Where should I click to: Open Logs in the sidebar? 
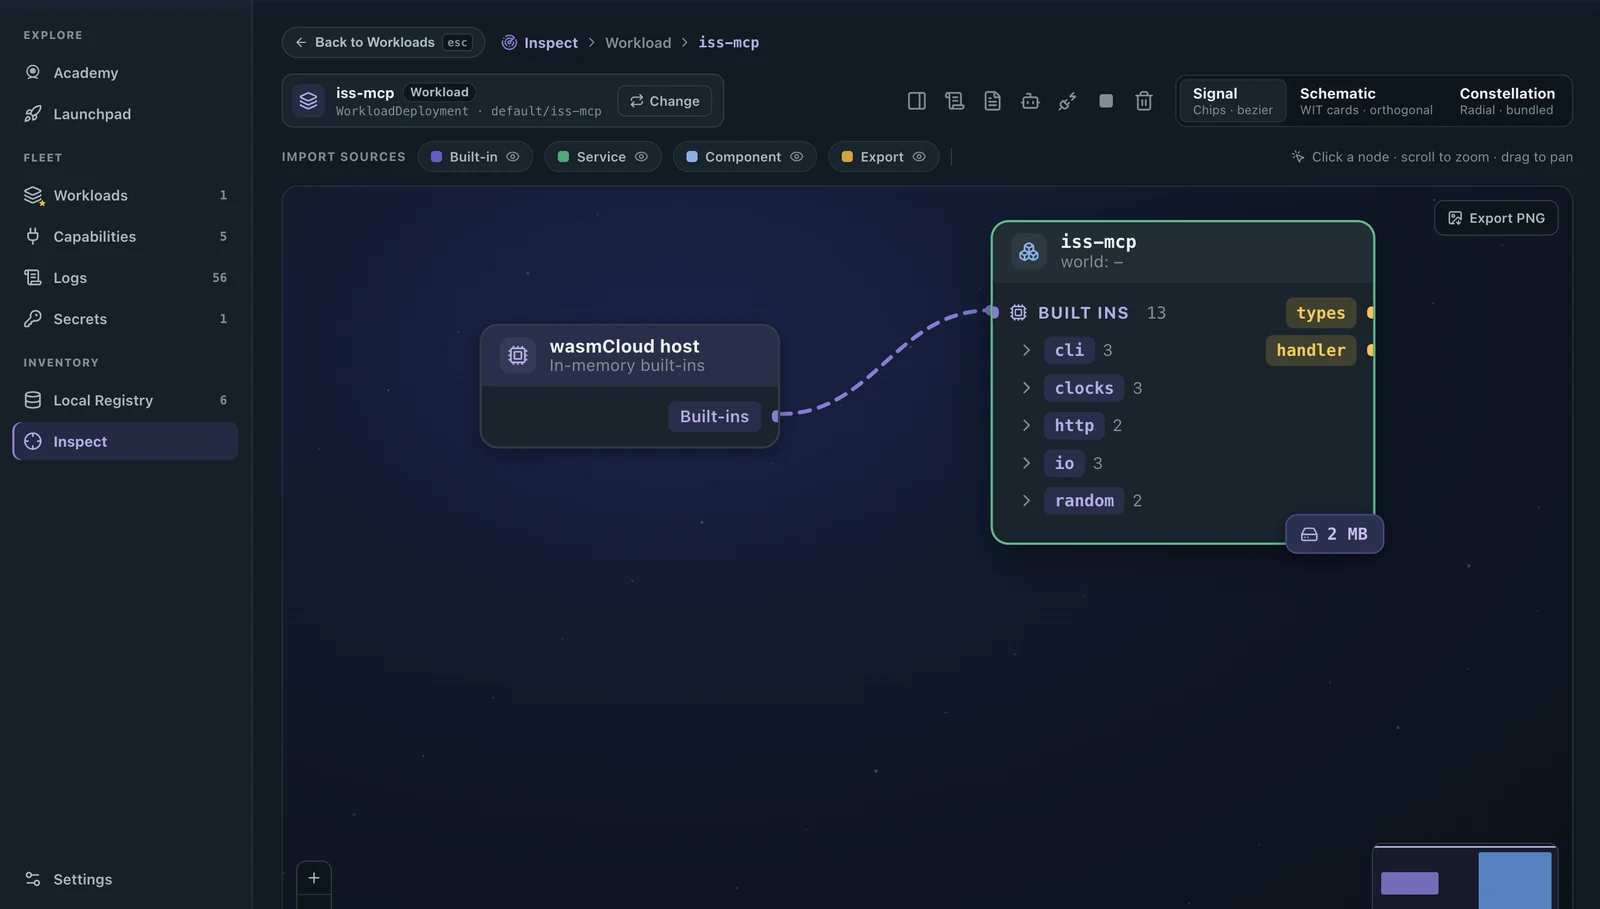tap(125, 277)
